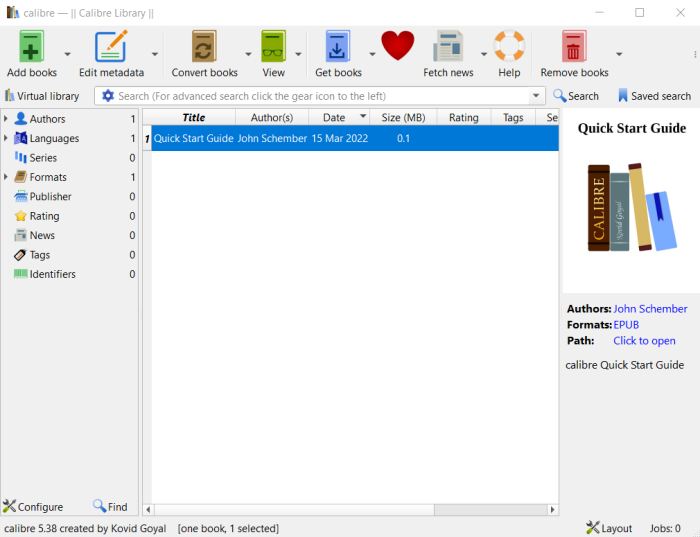Sort by the Author(s) column header
The image size is (700, 537).
click(x=272, y=117)
